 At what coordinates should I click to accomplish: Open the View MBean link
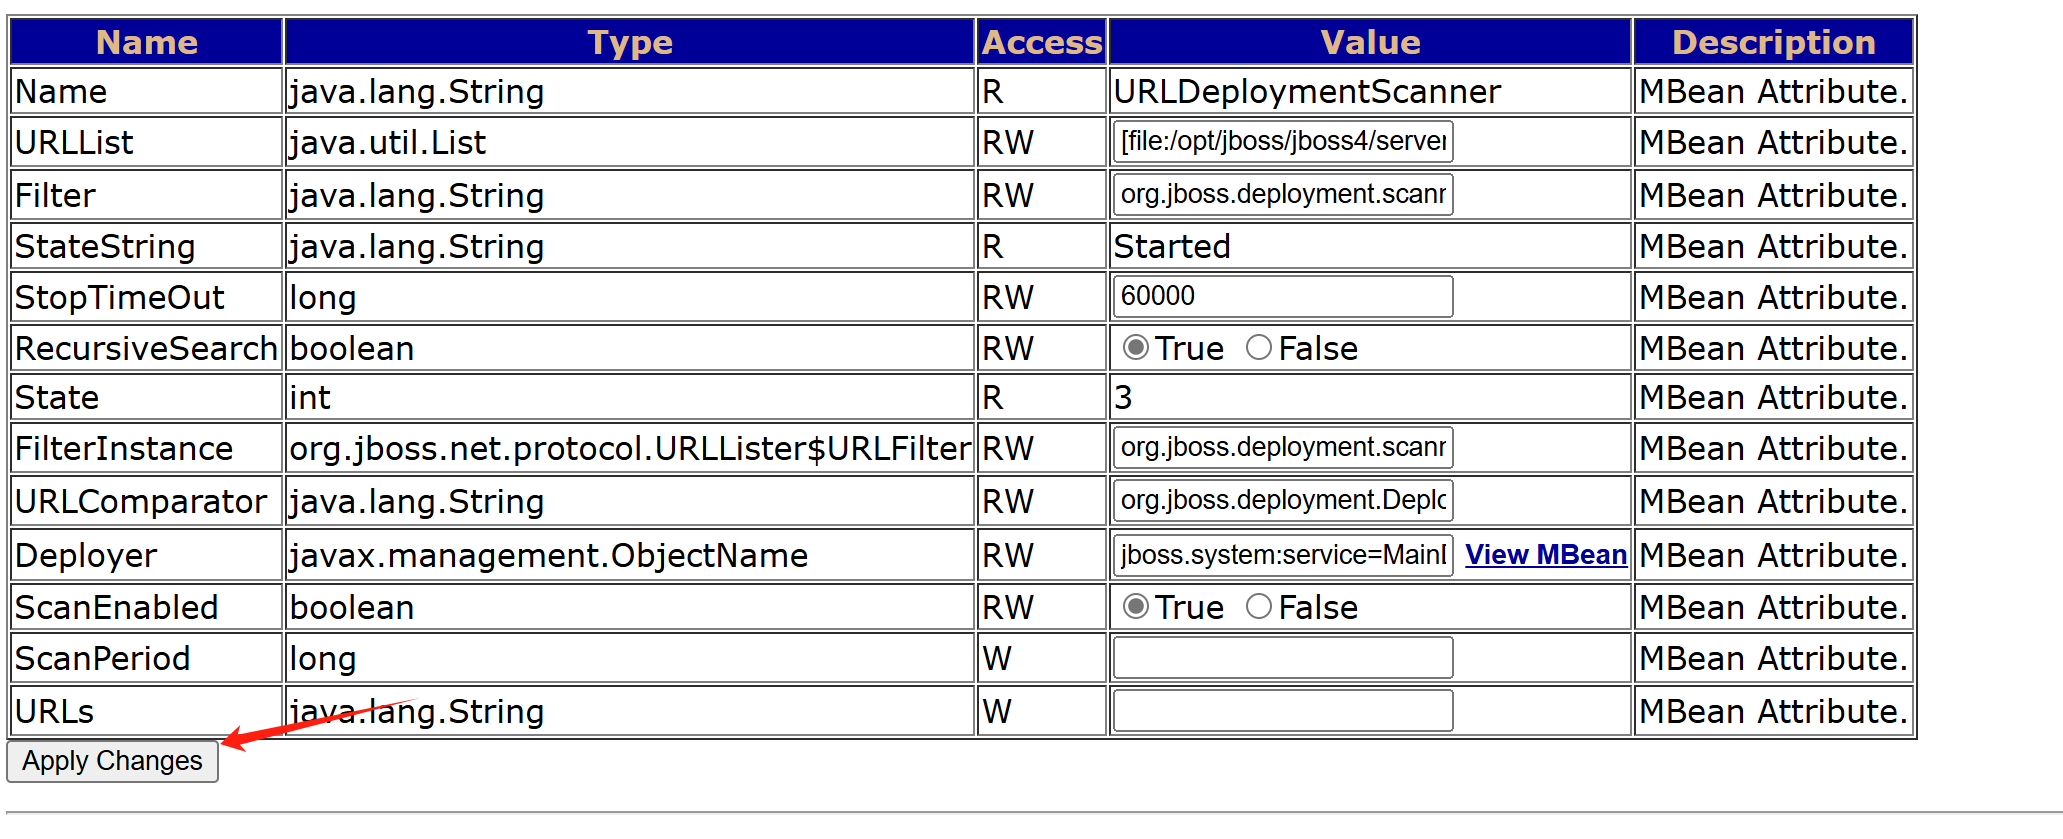point(1546,555)
